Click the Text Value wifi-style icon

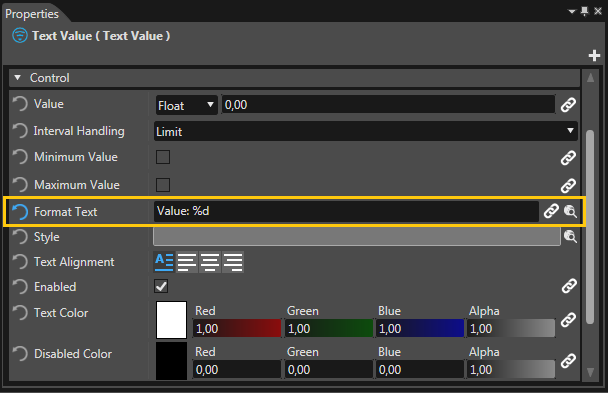pos(20,35)
